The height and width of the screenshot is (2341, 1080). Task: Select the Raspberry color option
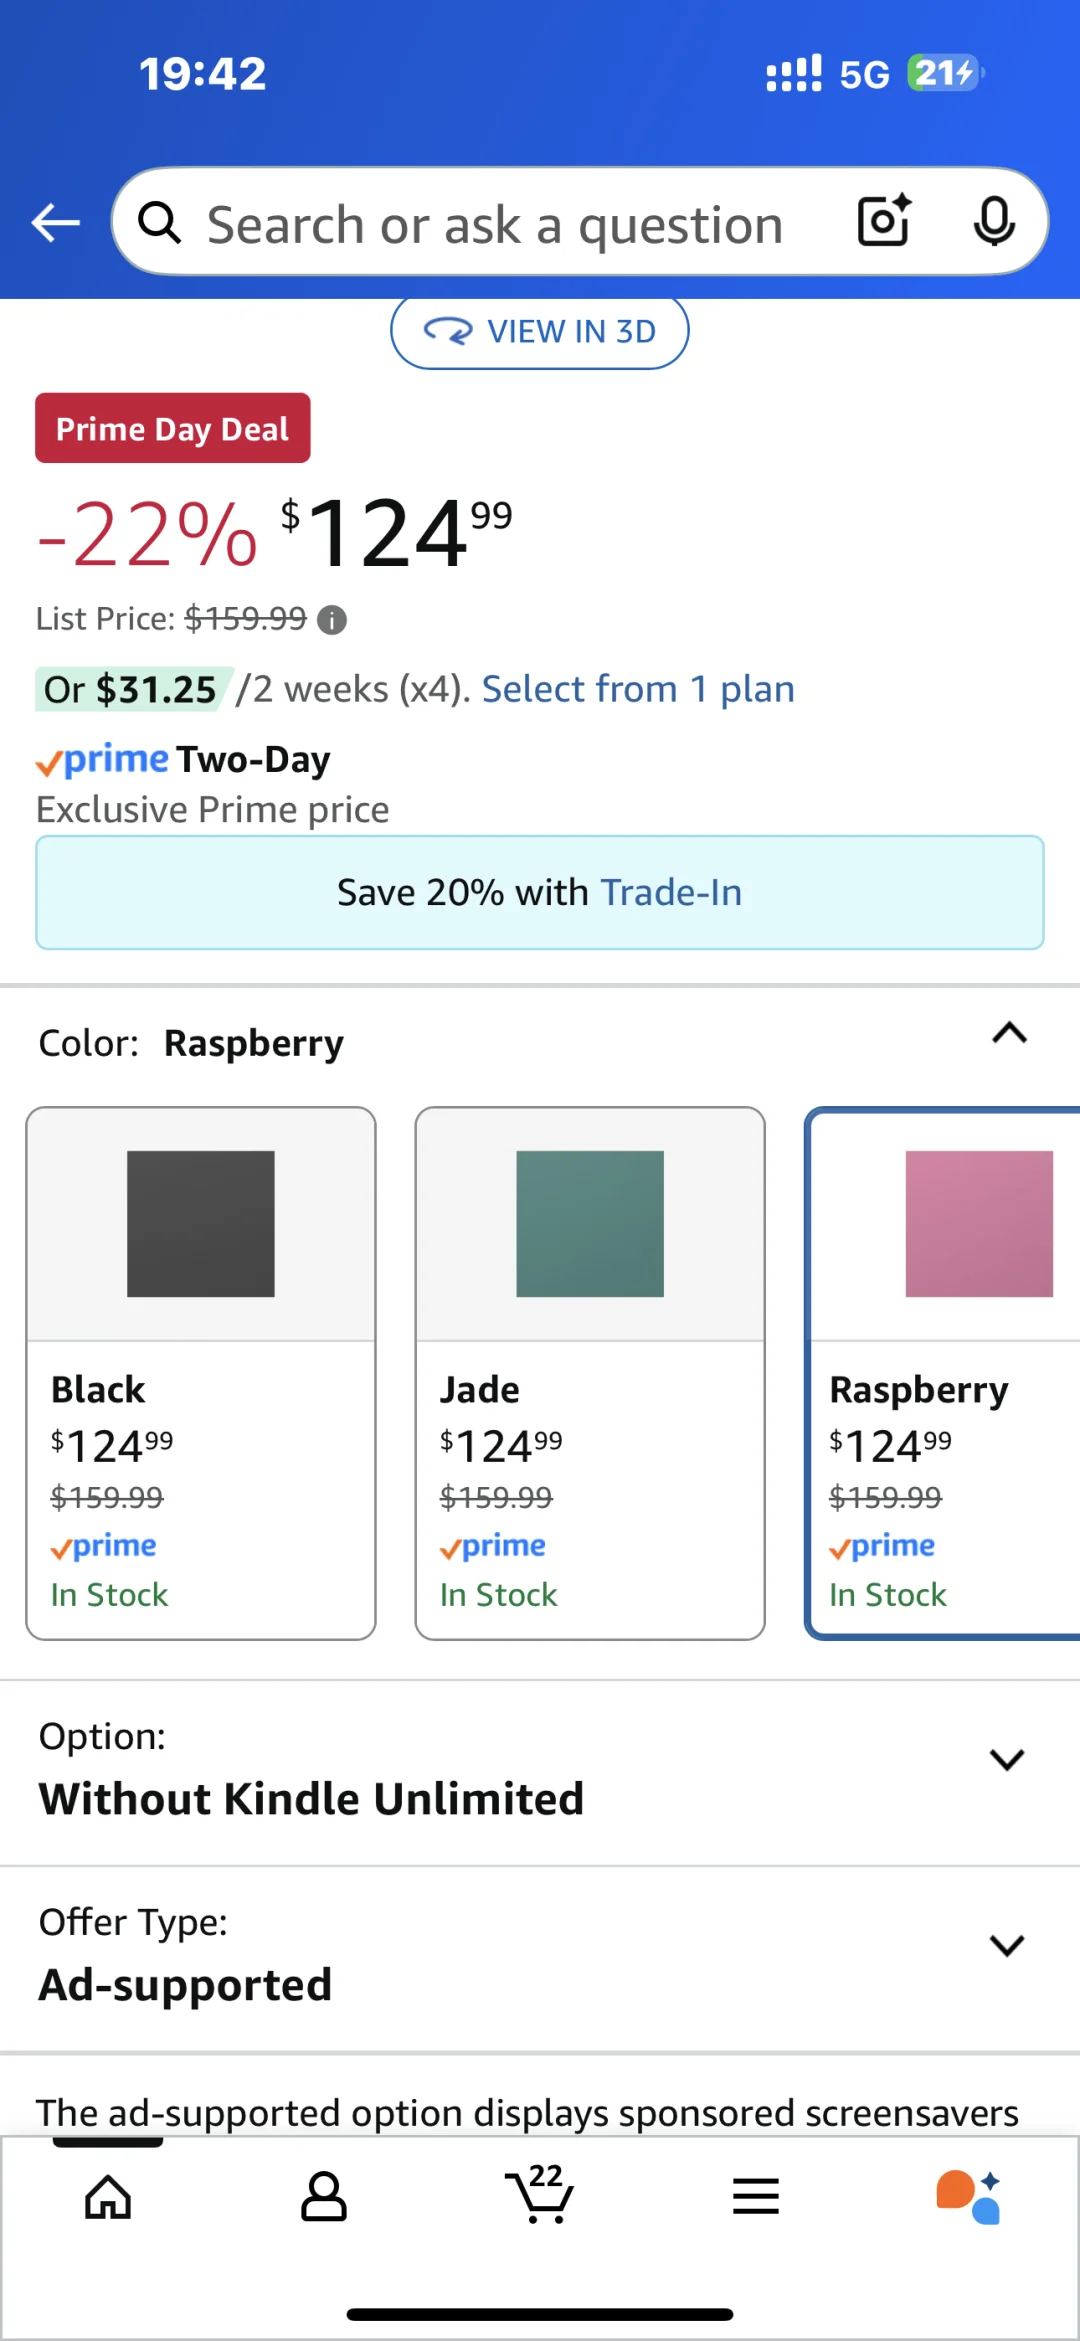coord(943,1373)
